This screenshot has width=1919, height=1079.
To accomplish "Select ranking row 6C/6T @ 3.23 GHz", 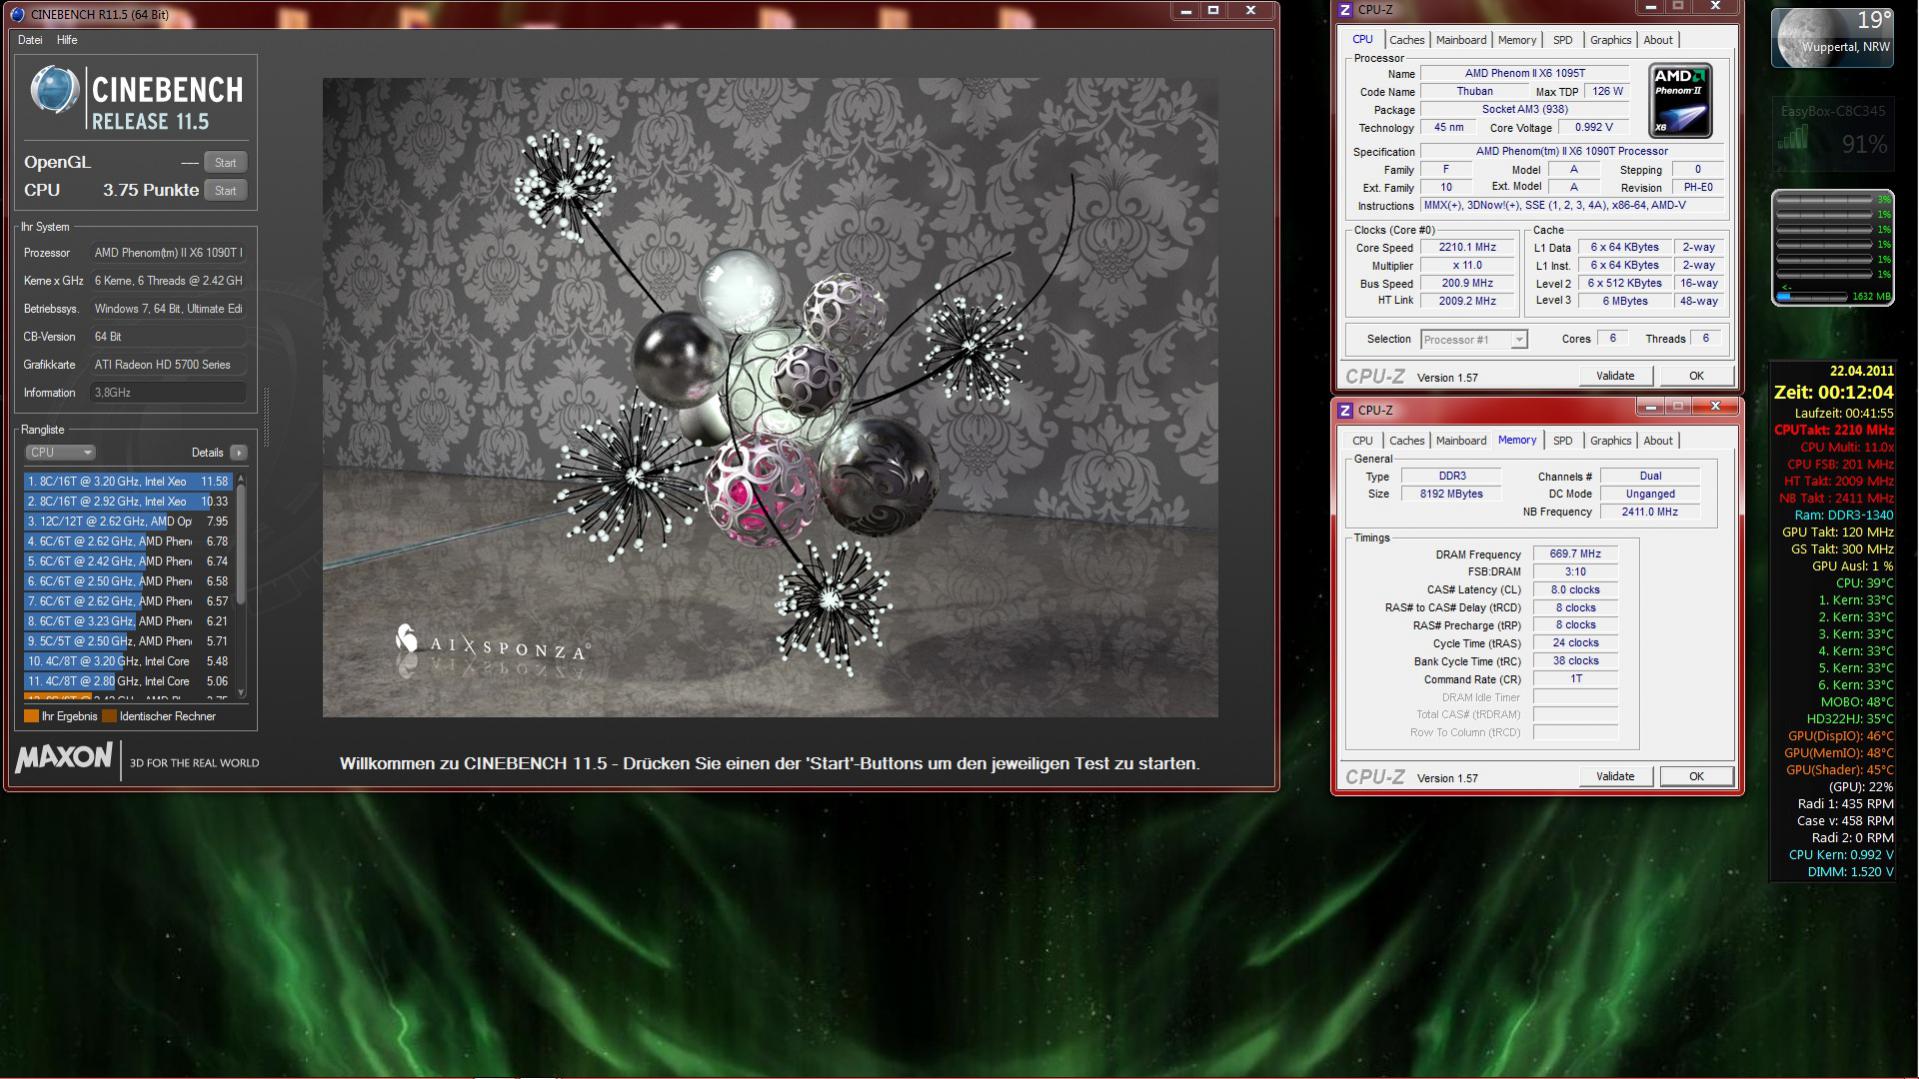I will point(129,621).
